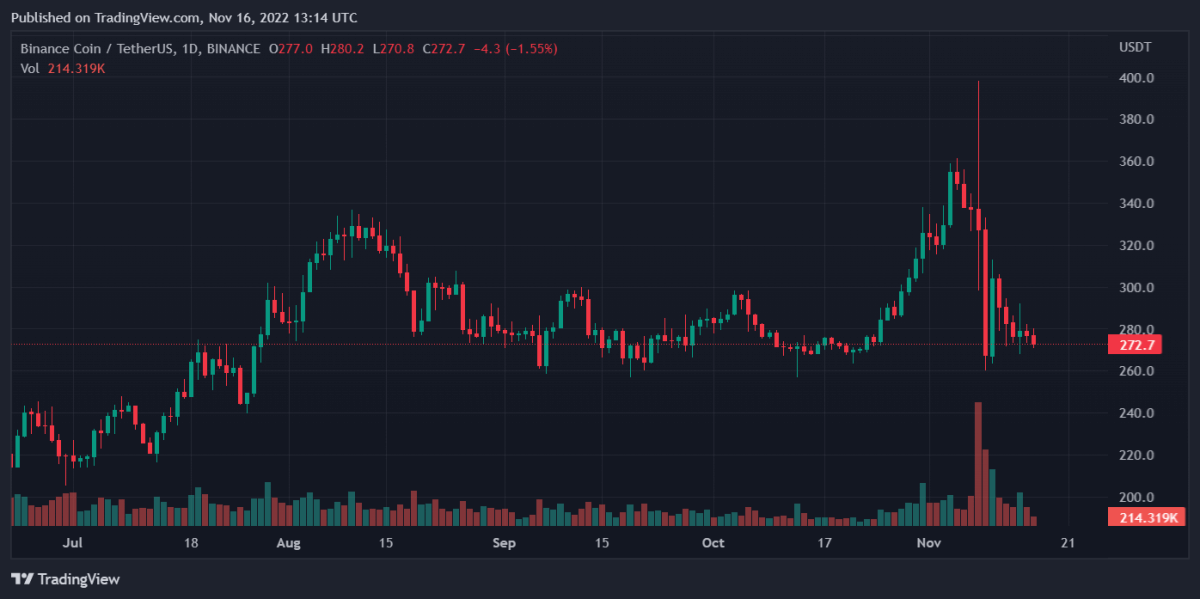1200x599 pixels.
Task: Select the Oct label on the time axis
Action: click(710, 543)
